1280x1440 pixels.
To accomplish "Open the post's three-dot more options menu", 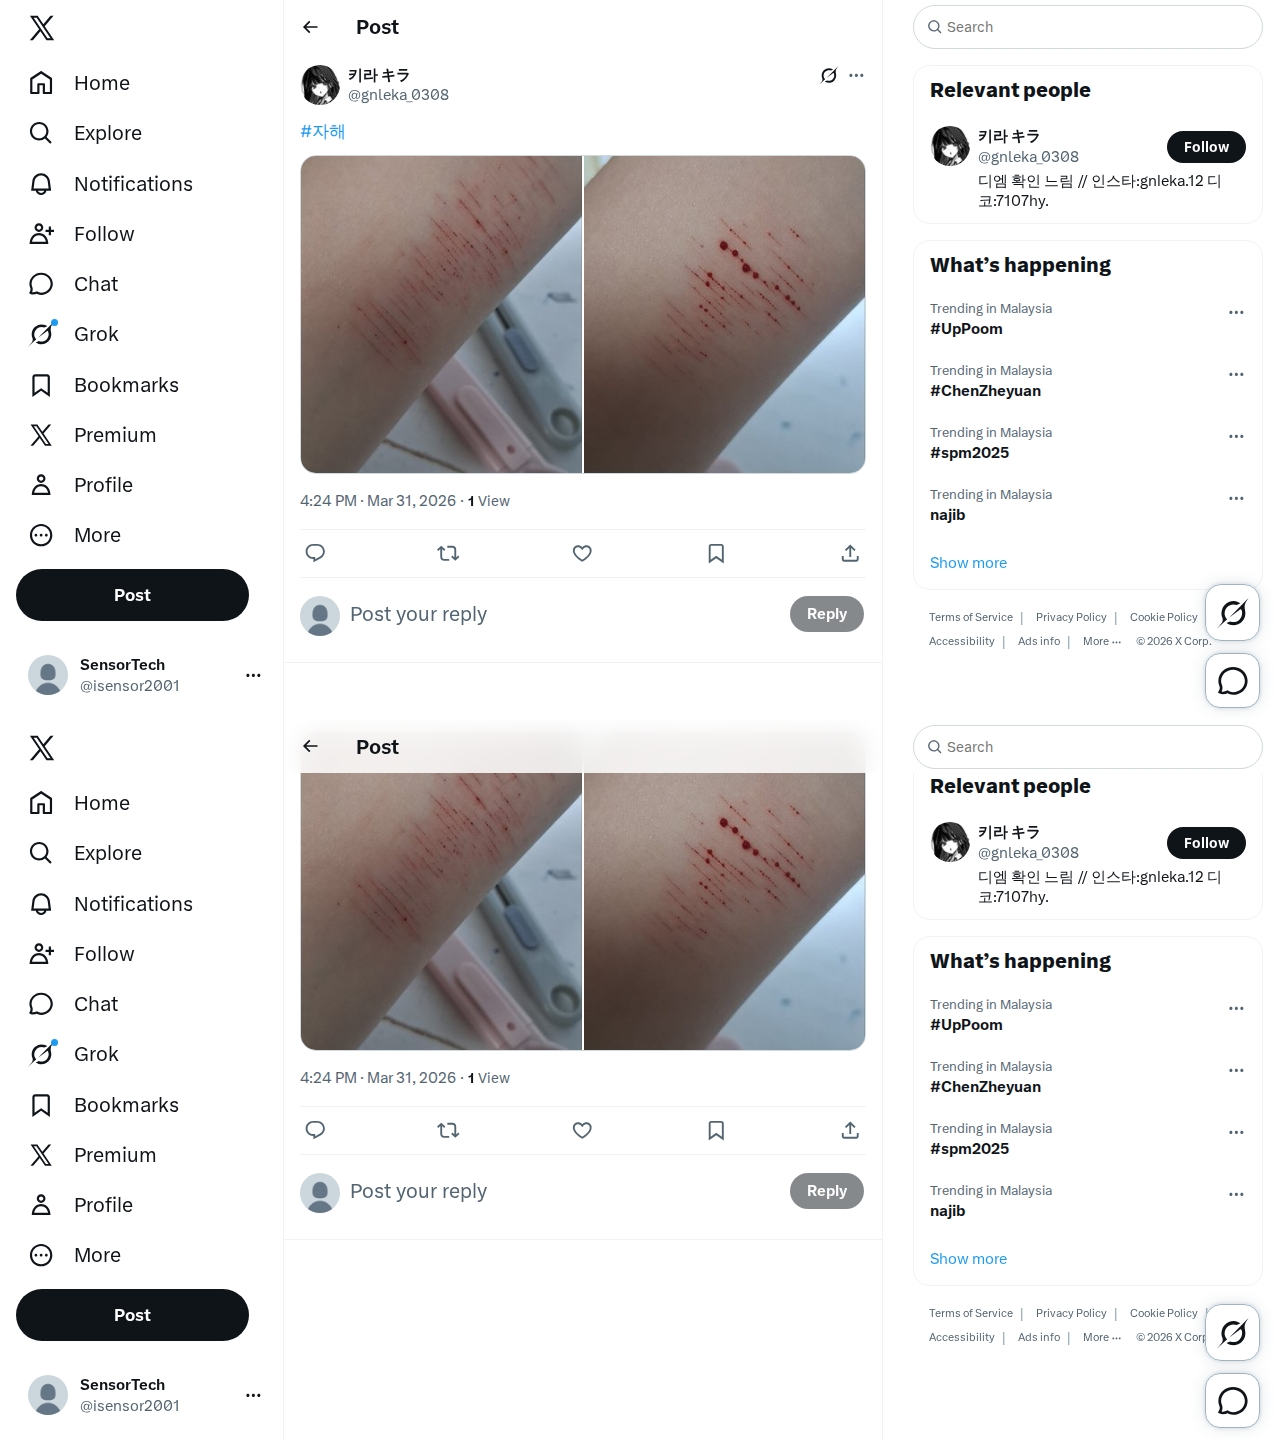I will click(x=856, y=75).
